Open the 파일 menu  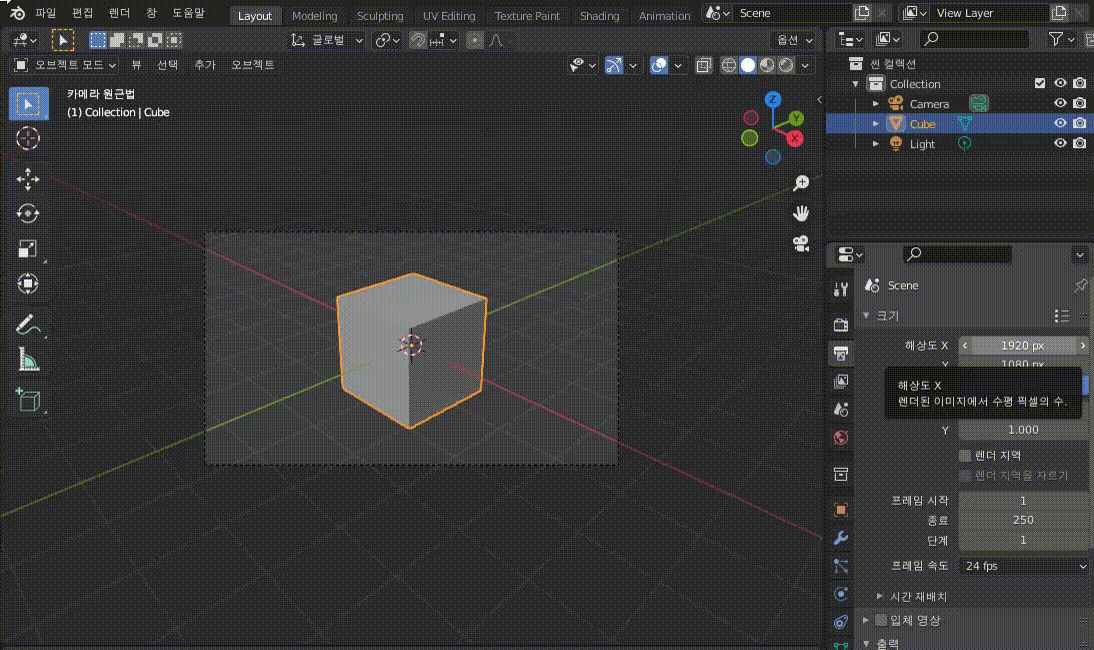[x=45, y=13]
